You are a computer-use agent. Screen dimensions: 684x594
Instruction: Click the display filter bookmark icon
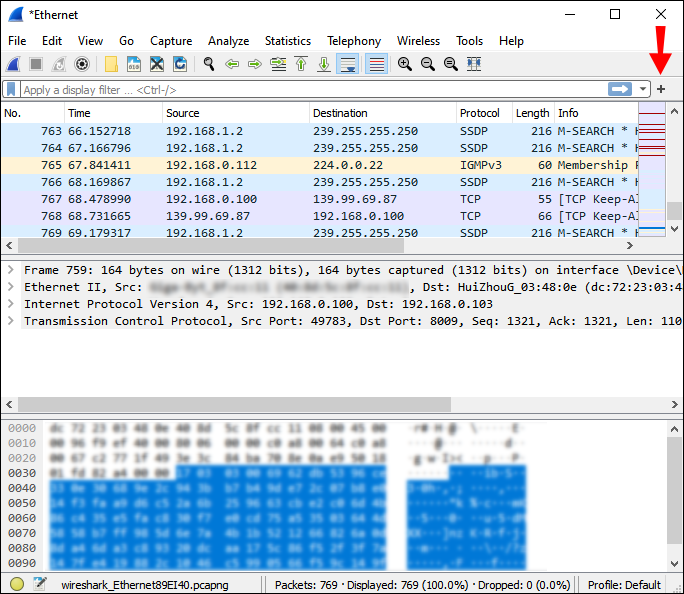[x=11, y=90]
